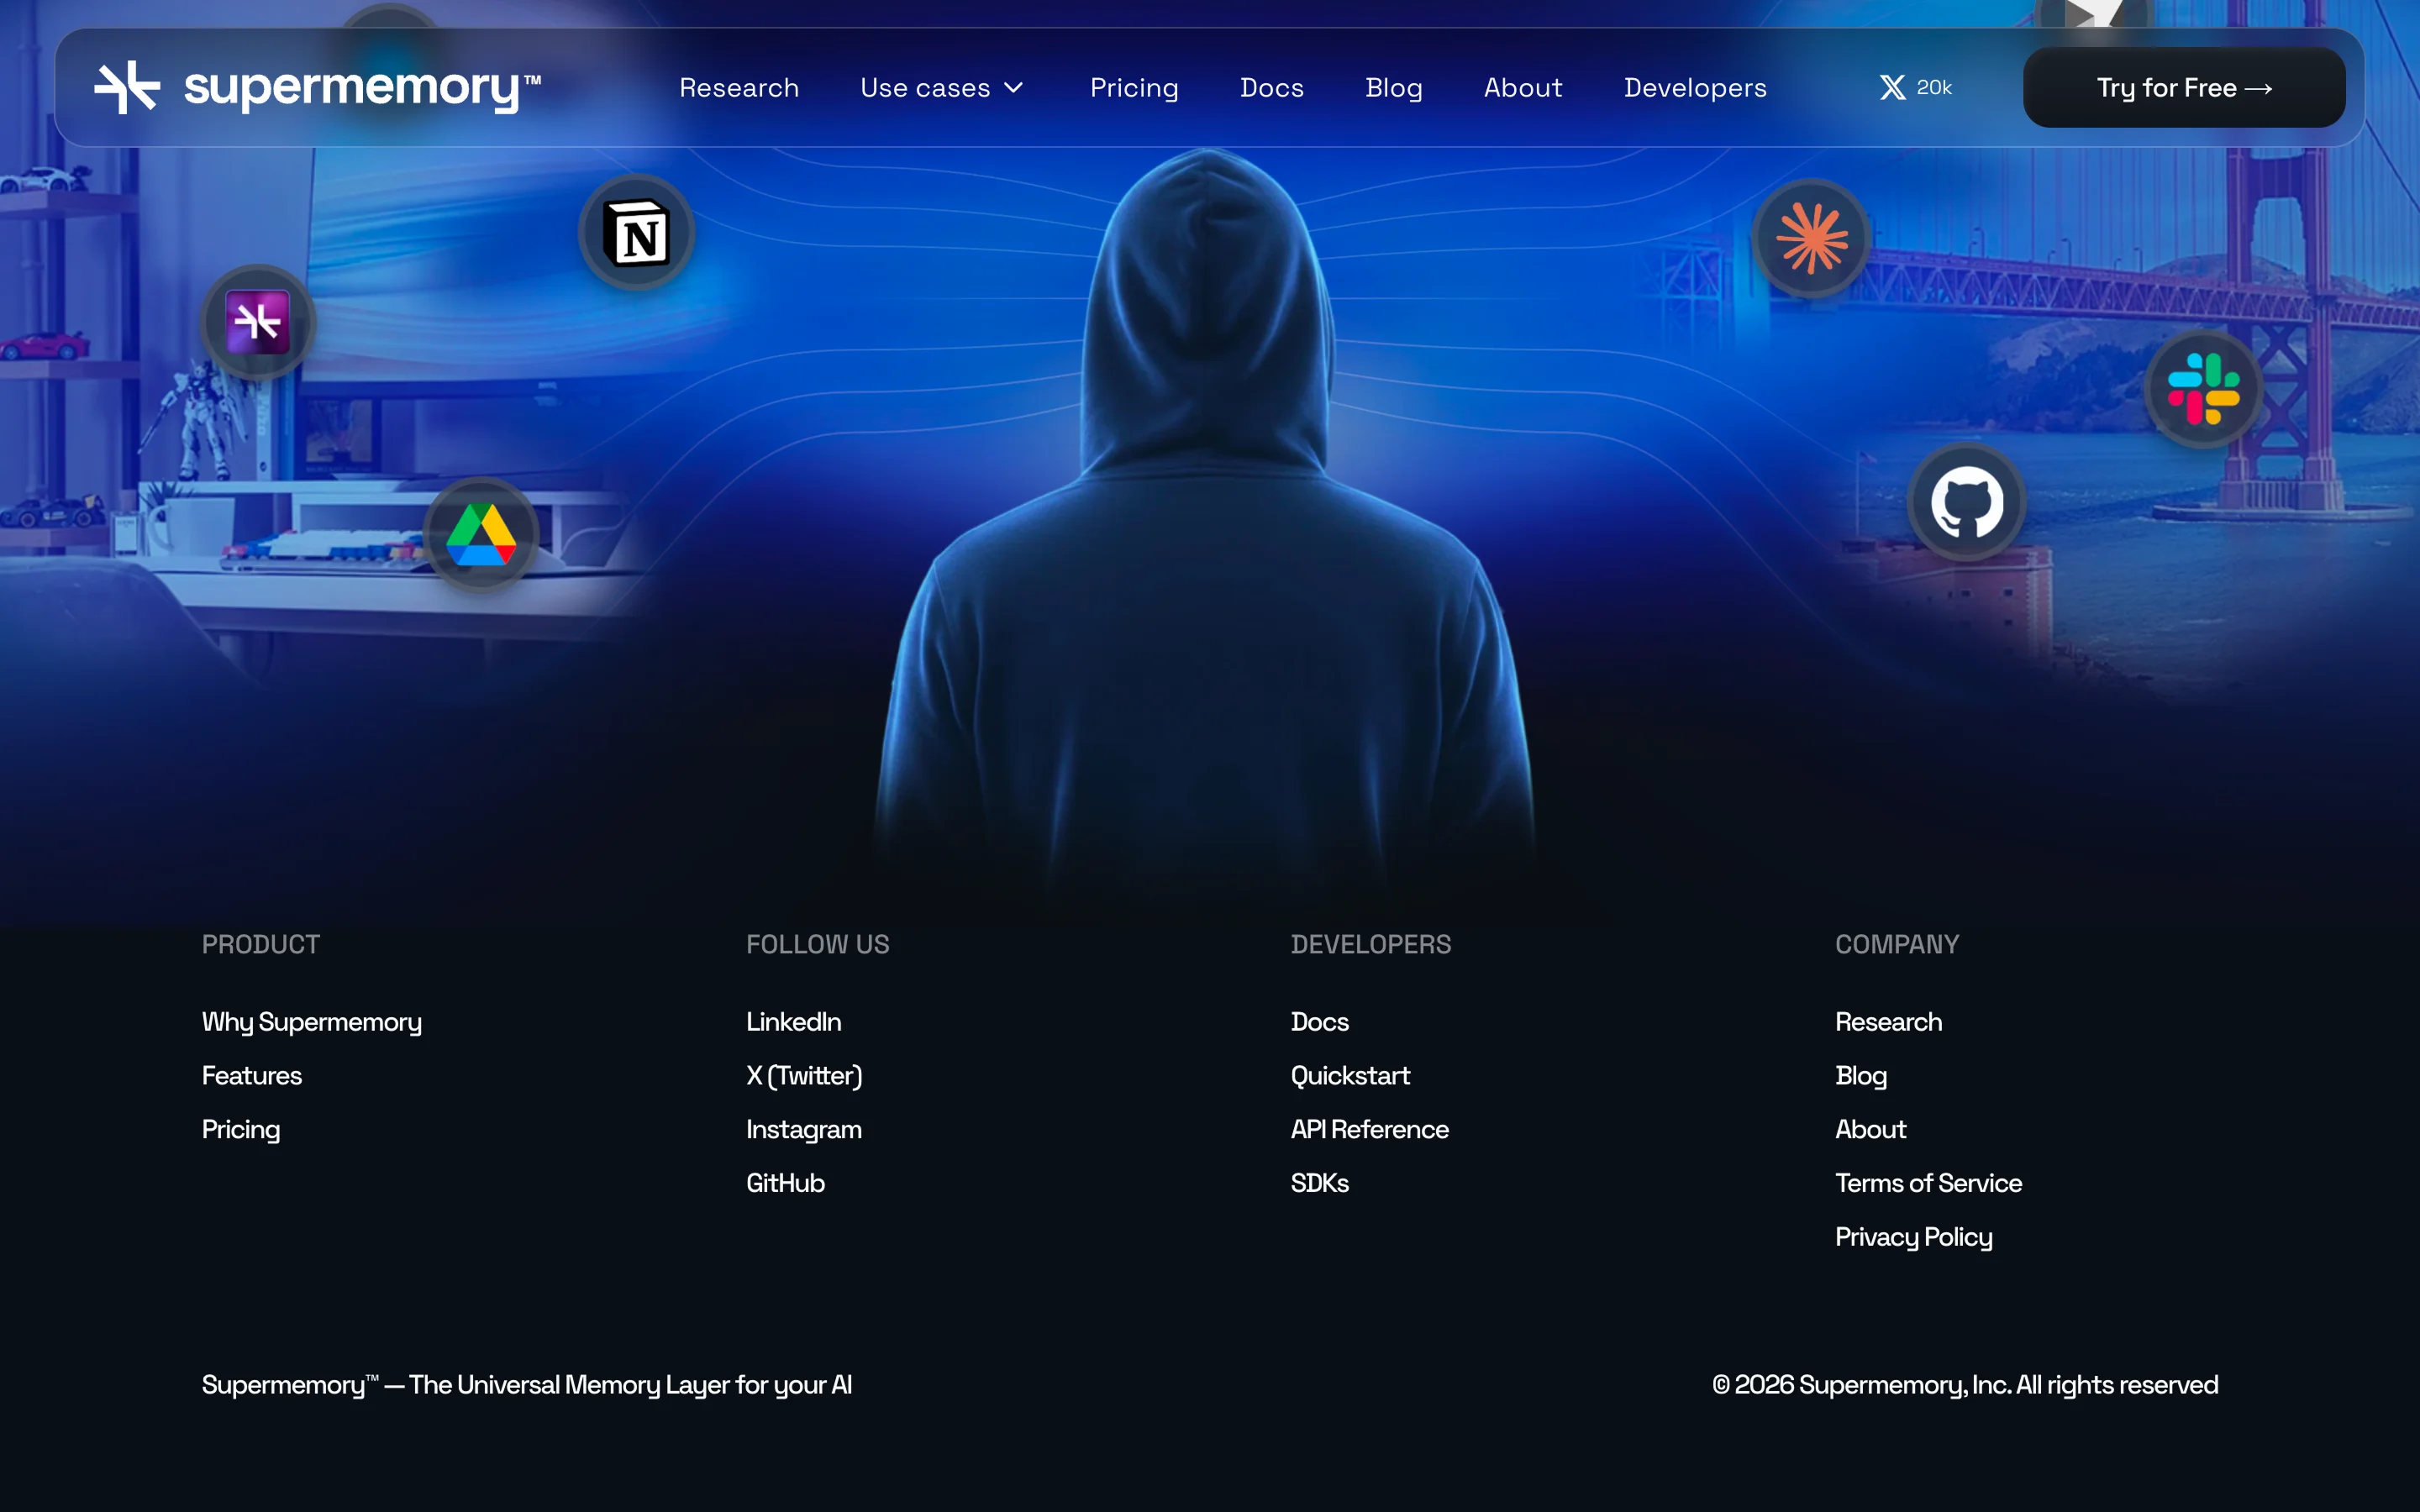Screen dimensions: 2420x1512
Task: Click the Supermemory logo in the navbar
Action: point(317,88)
